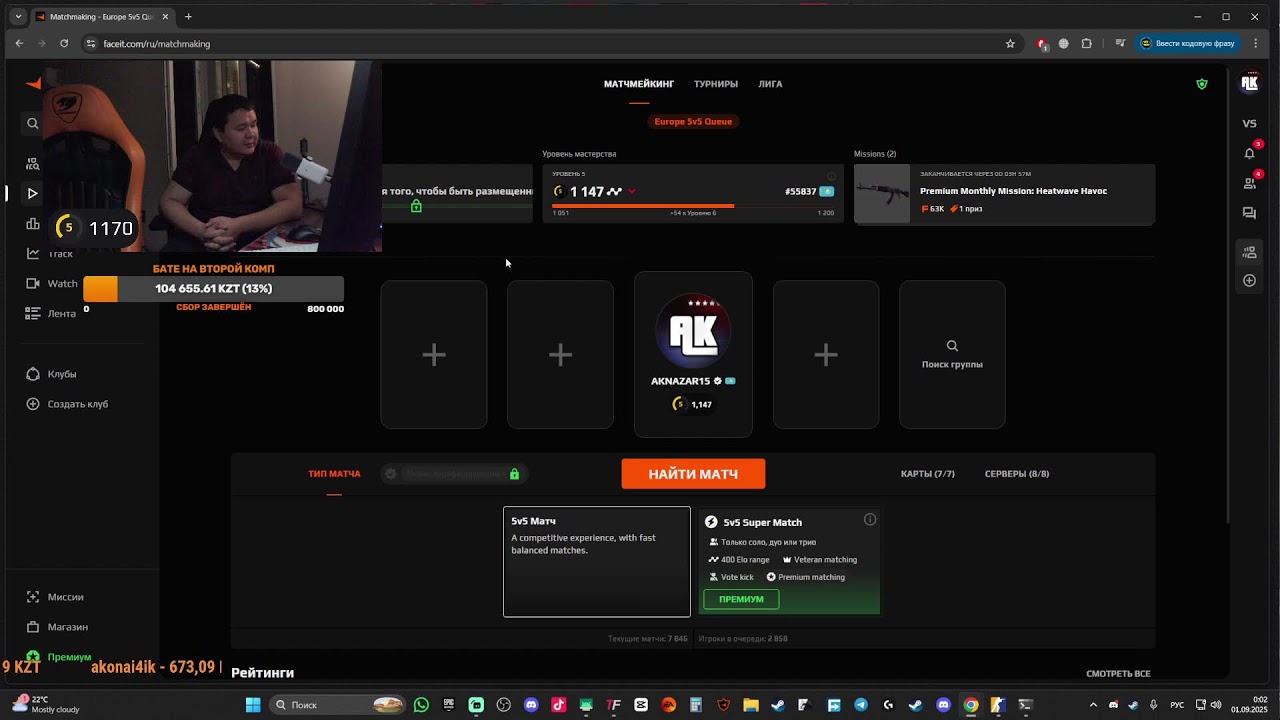
Task: Click Создать клуб in the sidebar
Action: click(66, 404)
